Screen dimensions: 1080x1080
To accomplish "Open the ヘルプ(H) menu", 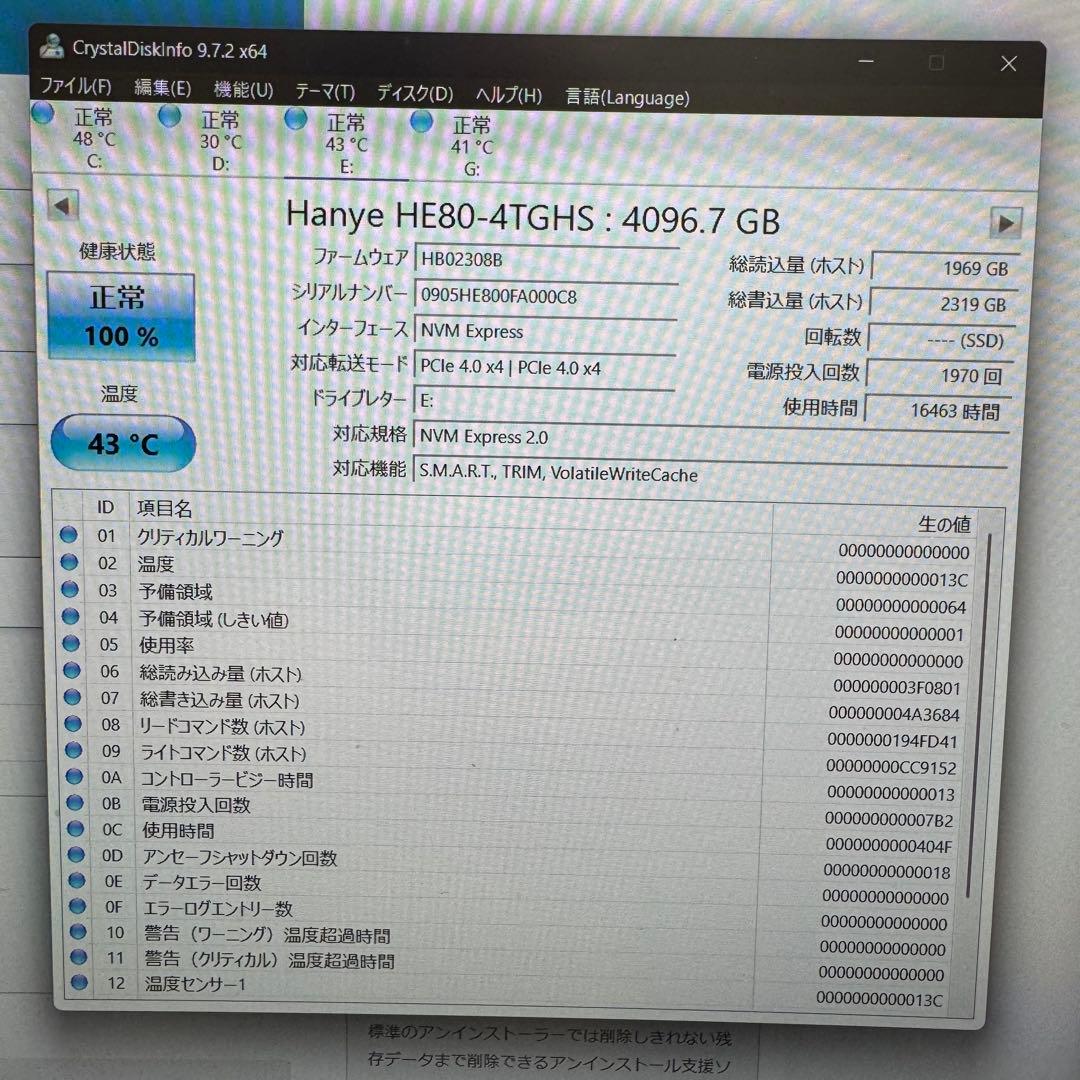I will [x=508, y=95].
